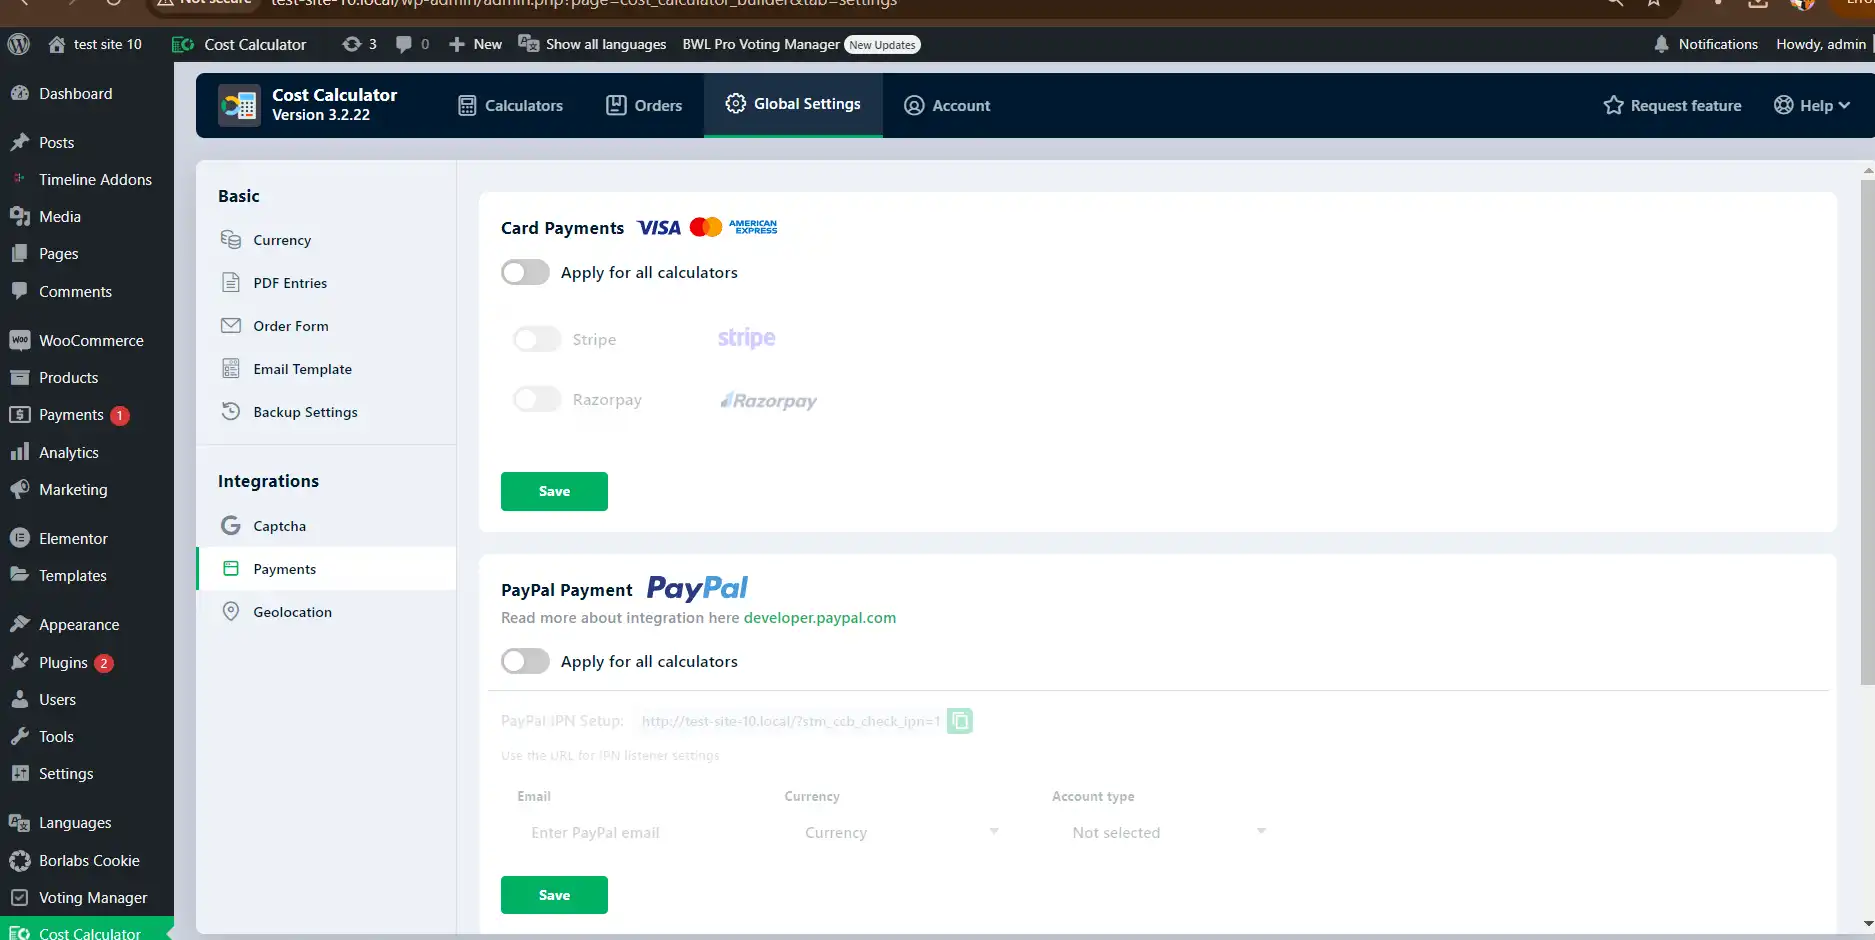Enable the Razorpay toggle
The height and width of the screenshot is (940, 1875).
coord(537,399)
